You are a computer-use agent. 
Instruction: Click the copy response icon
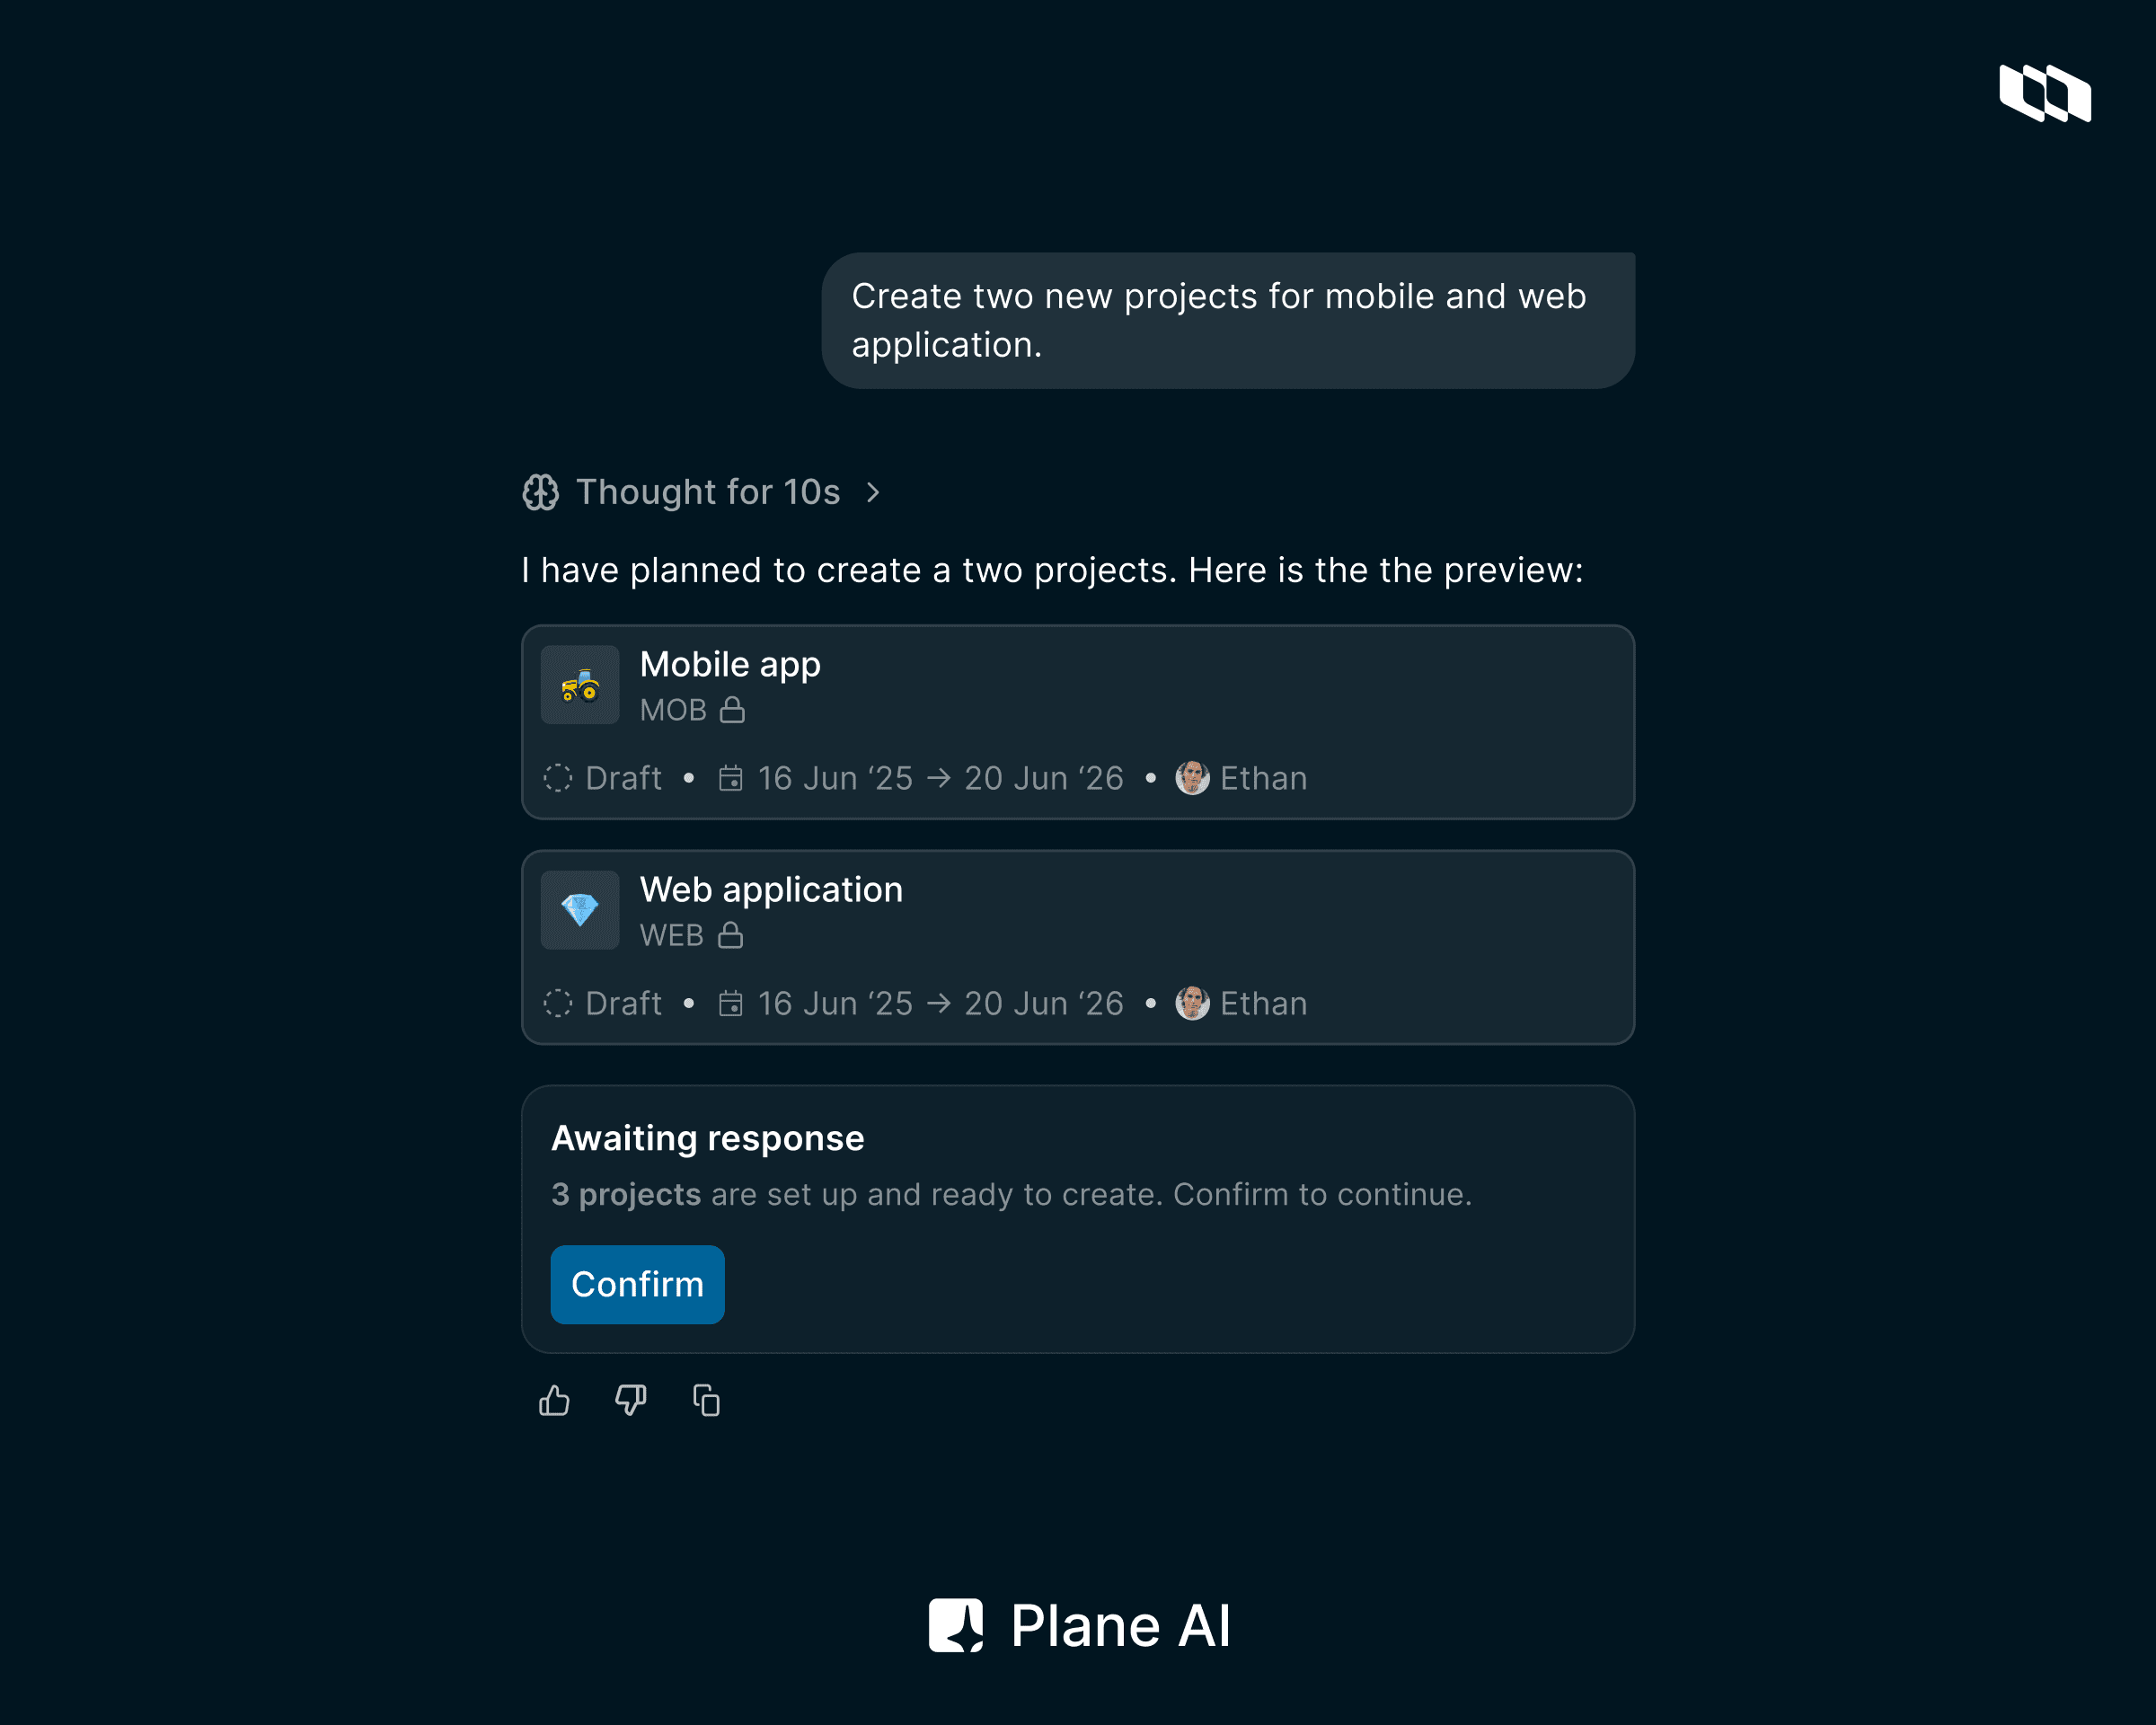[706, 1400]
